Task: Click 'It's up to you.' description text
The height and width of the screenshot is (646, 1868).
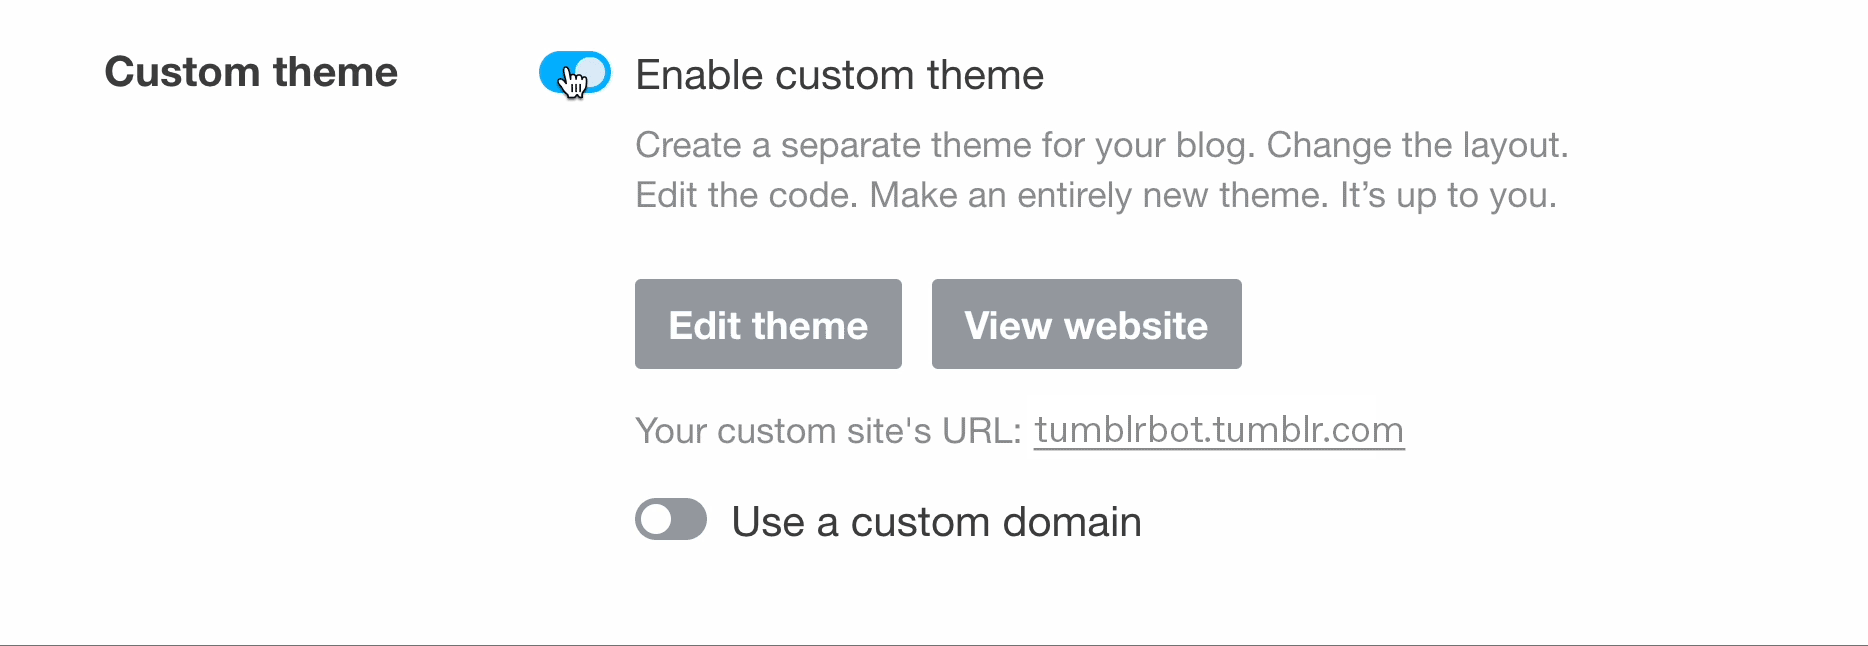Action: [1449, 195]
